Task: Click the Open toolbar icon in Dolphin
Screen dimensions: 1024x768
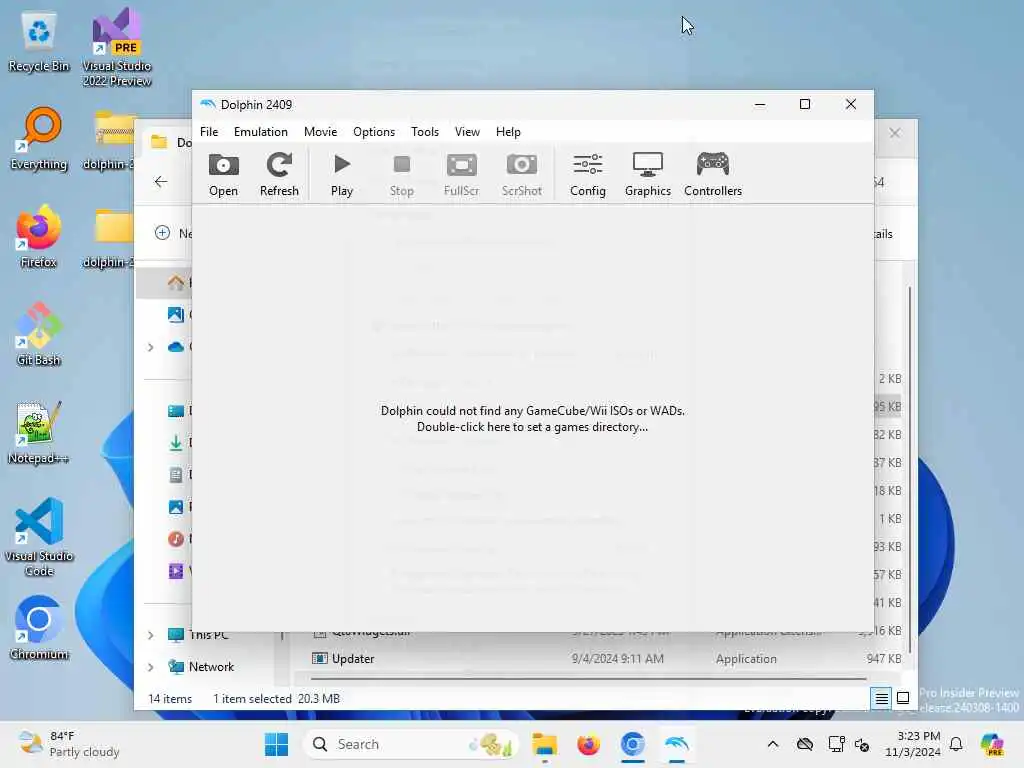Action: click(x=223, y=174)
